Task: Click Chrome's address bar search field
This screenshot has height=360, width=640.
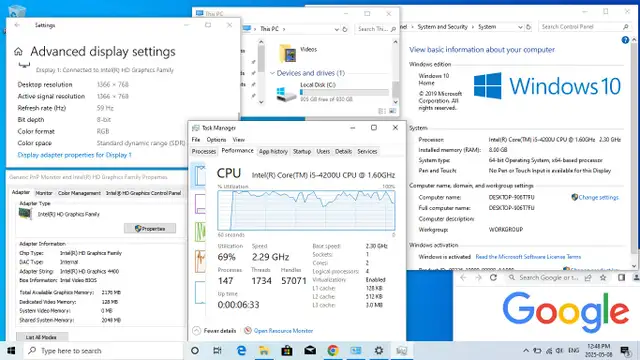Action: coord(548,278)
